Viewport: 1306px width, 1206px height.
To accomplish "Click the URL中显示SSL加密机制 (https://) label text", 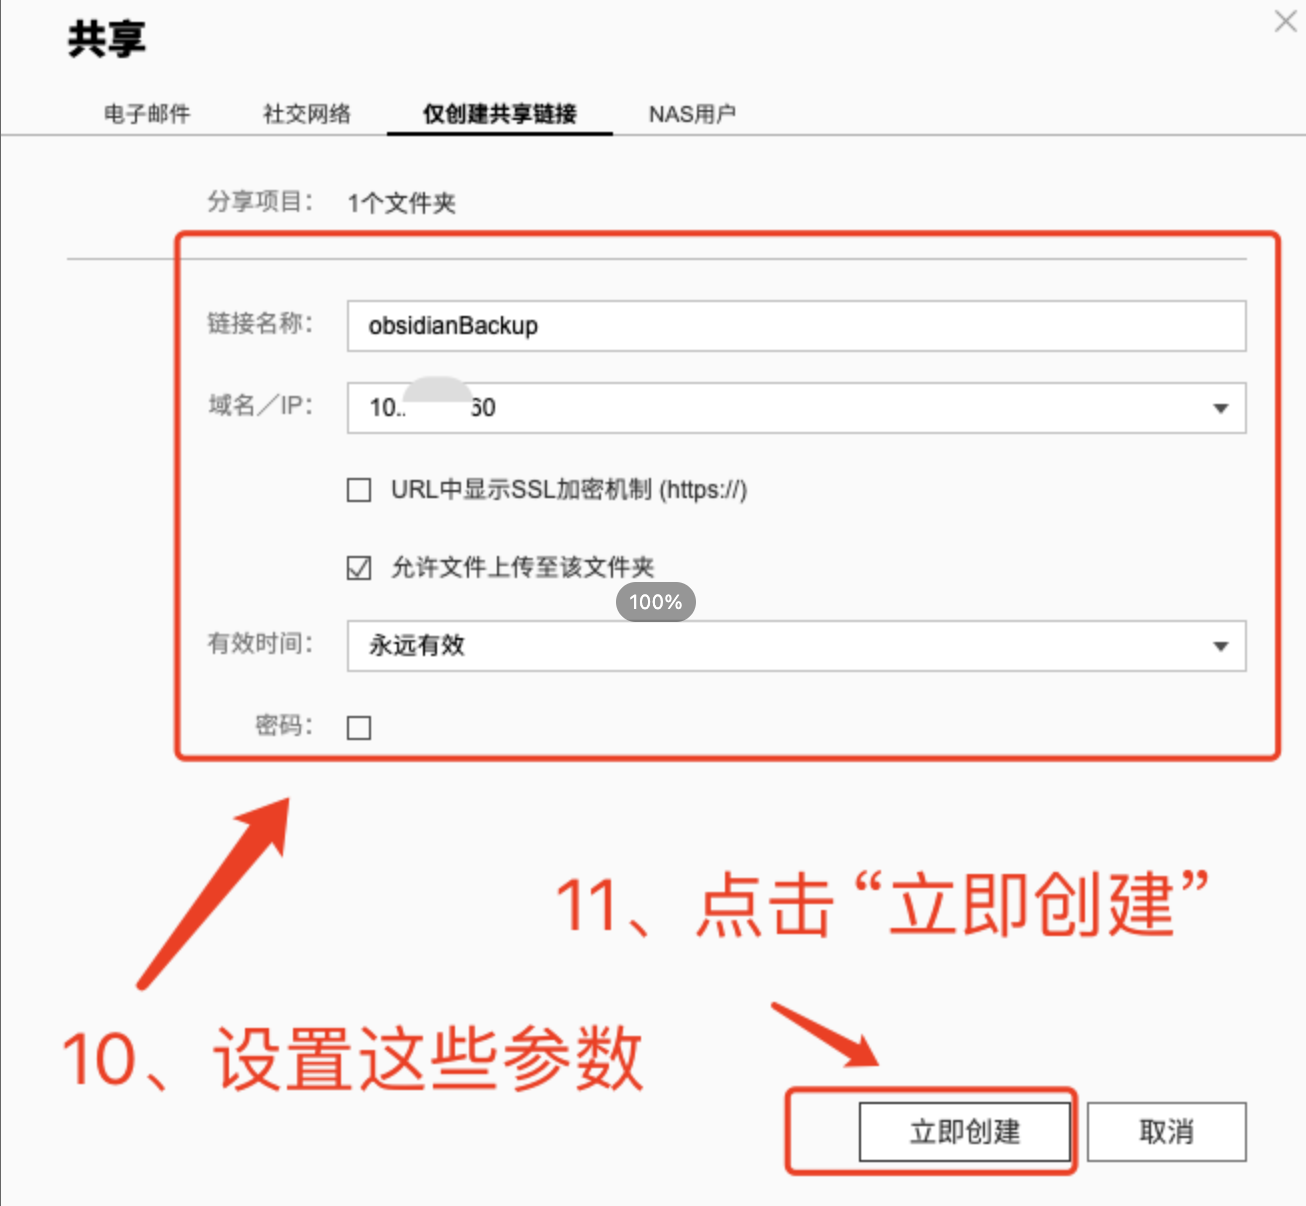I will pyautogui.click(x=569, y=490).
